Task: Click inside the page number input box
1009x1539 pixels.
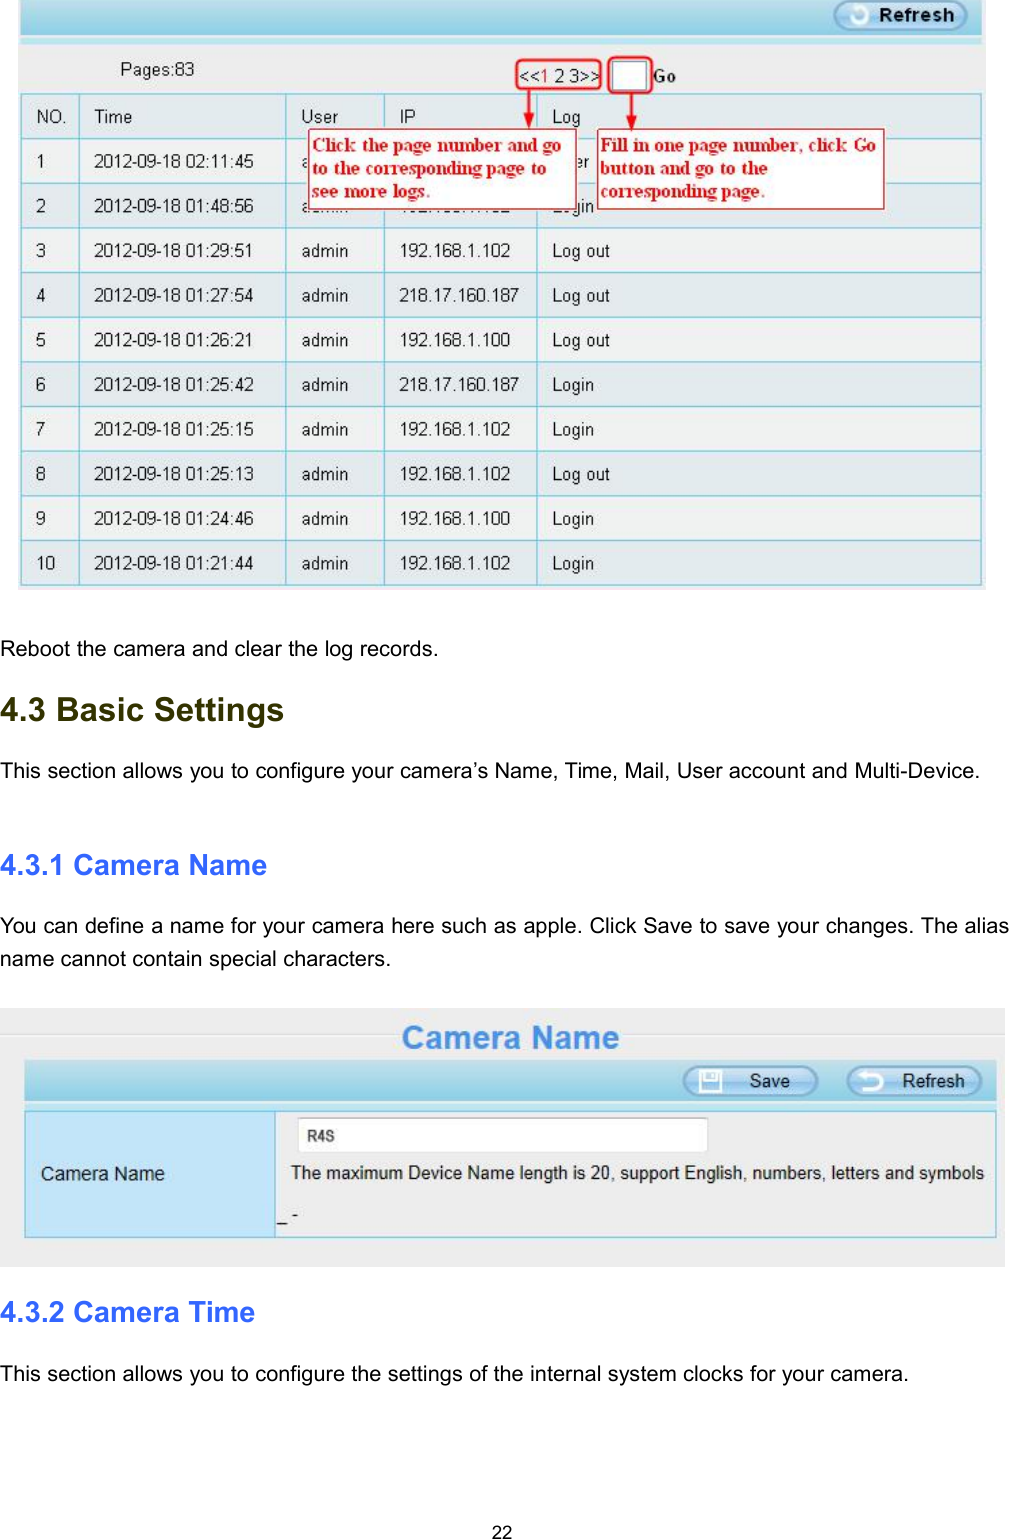Action: click(629, 75)
